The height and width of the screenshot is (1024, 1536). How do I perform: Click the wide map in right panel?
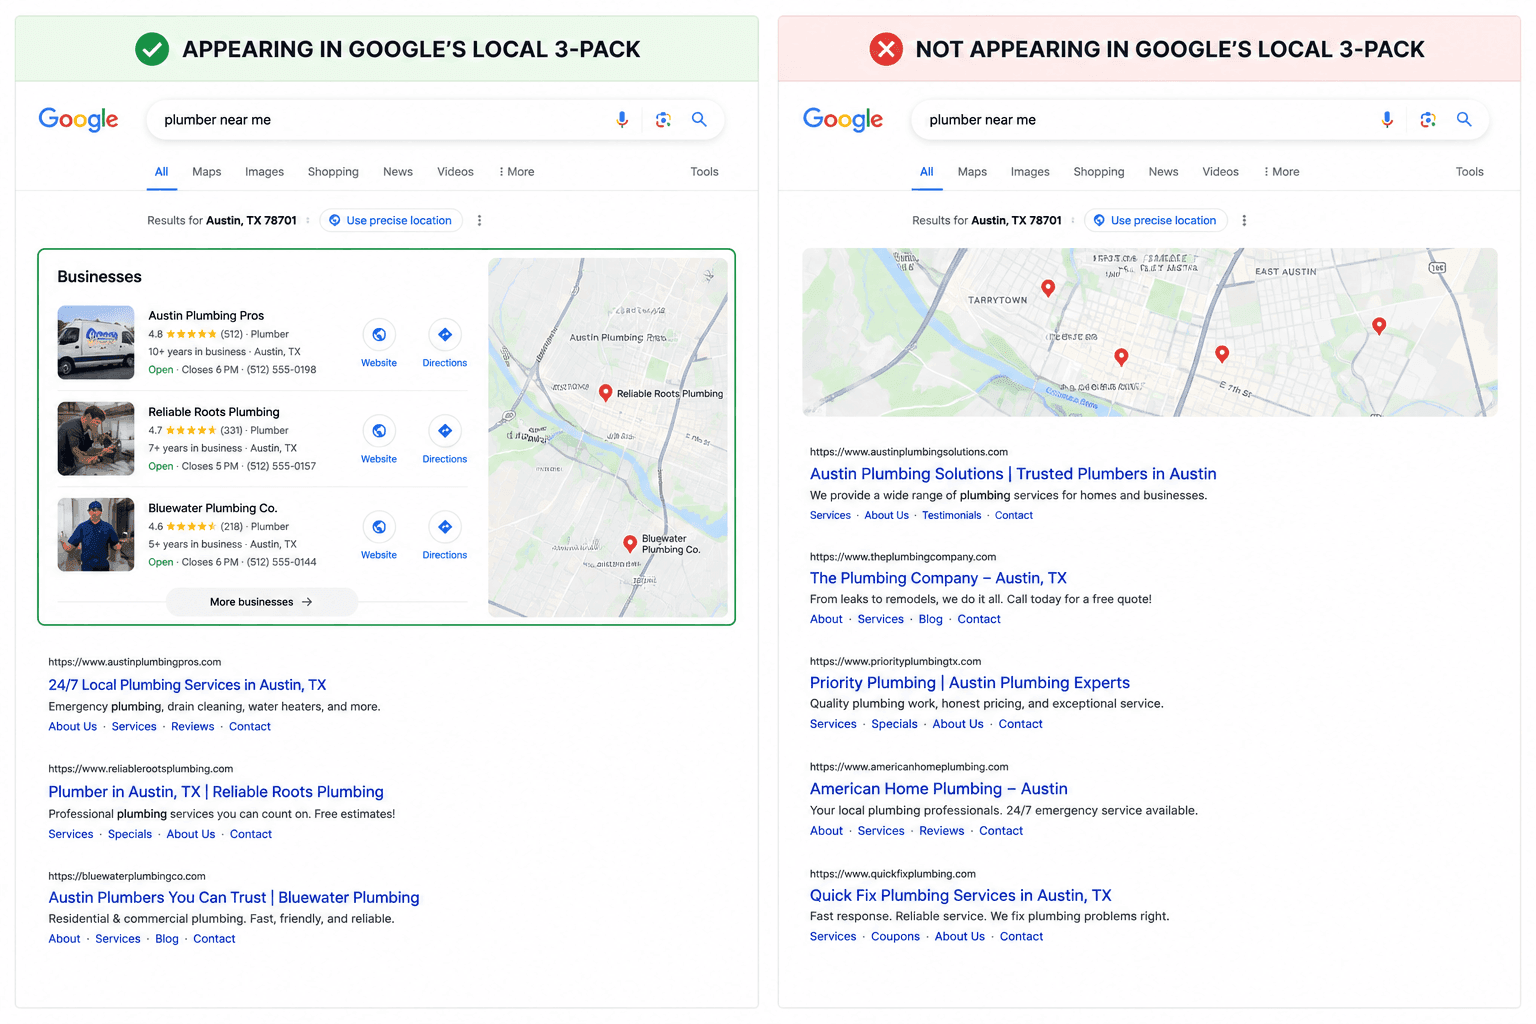1150,332
